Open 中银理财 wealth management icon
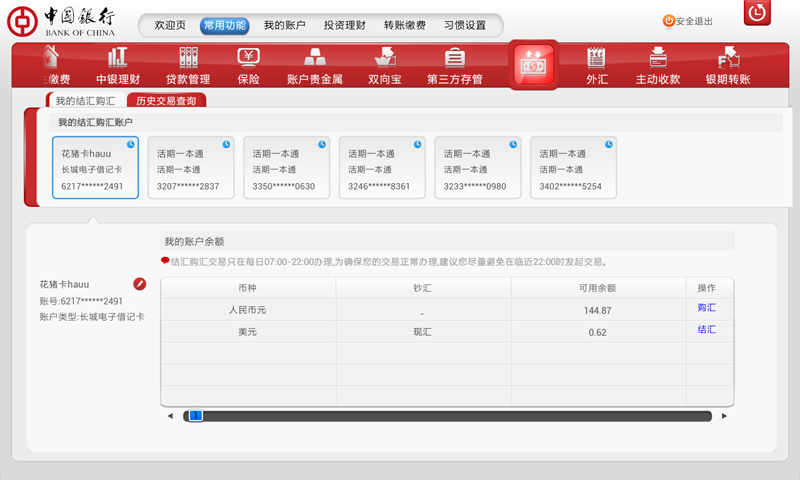Screen dimensions: 800x480 [118, 65]
